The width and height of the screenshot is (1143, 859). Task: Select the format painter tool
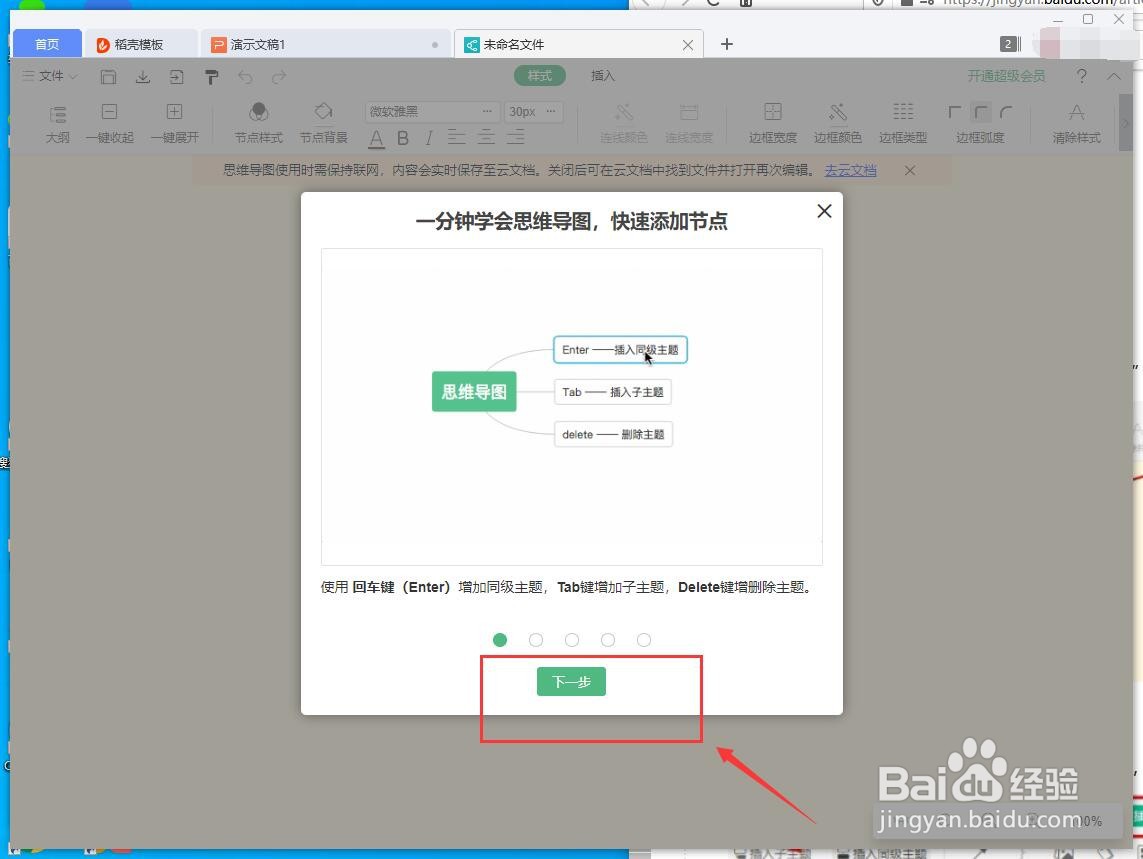(x=211, y=77)
